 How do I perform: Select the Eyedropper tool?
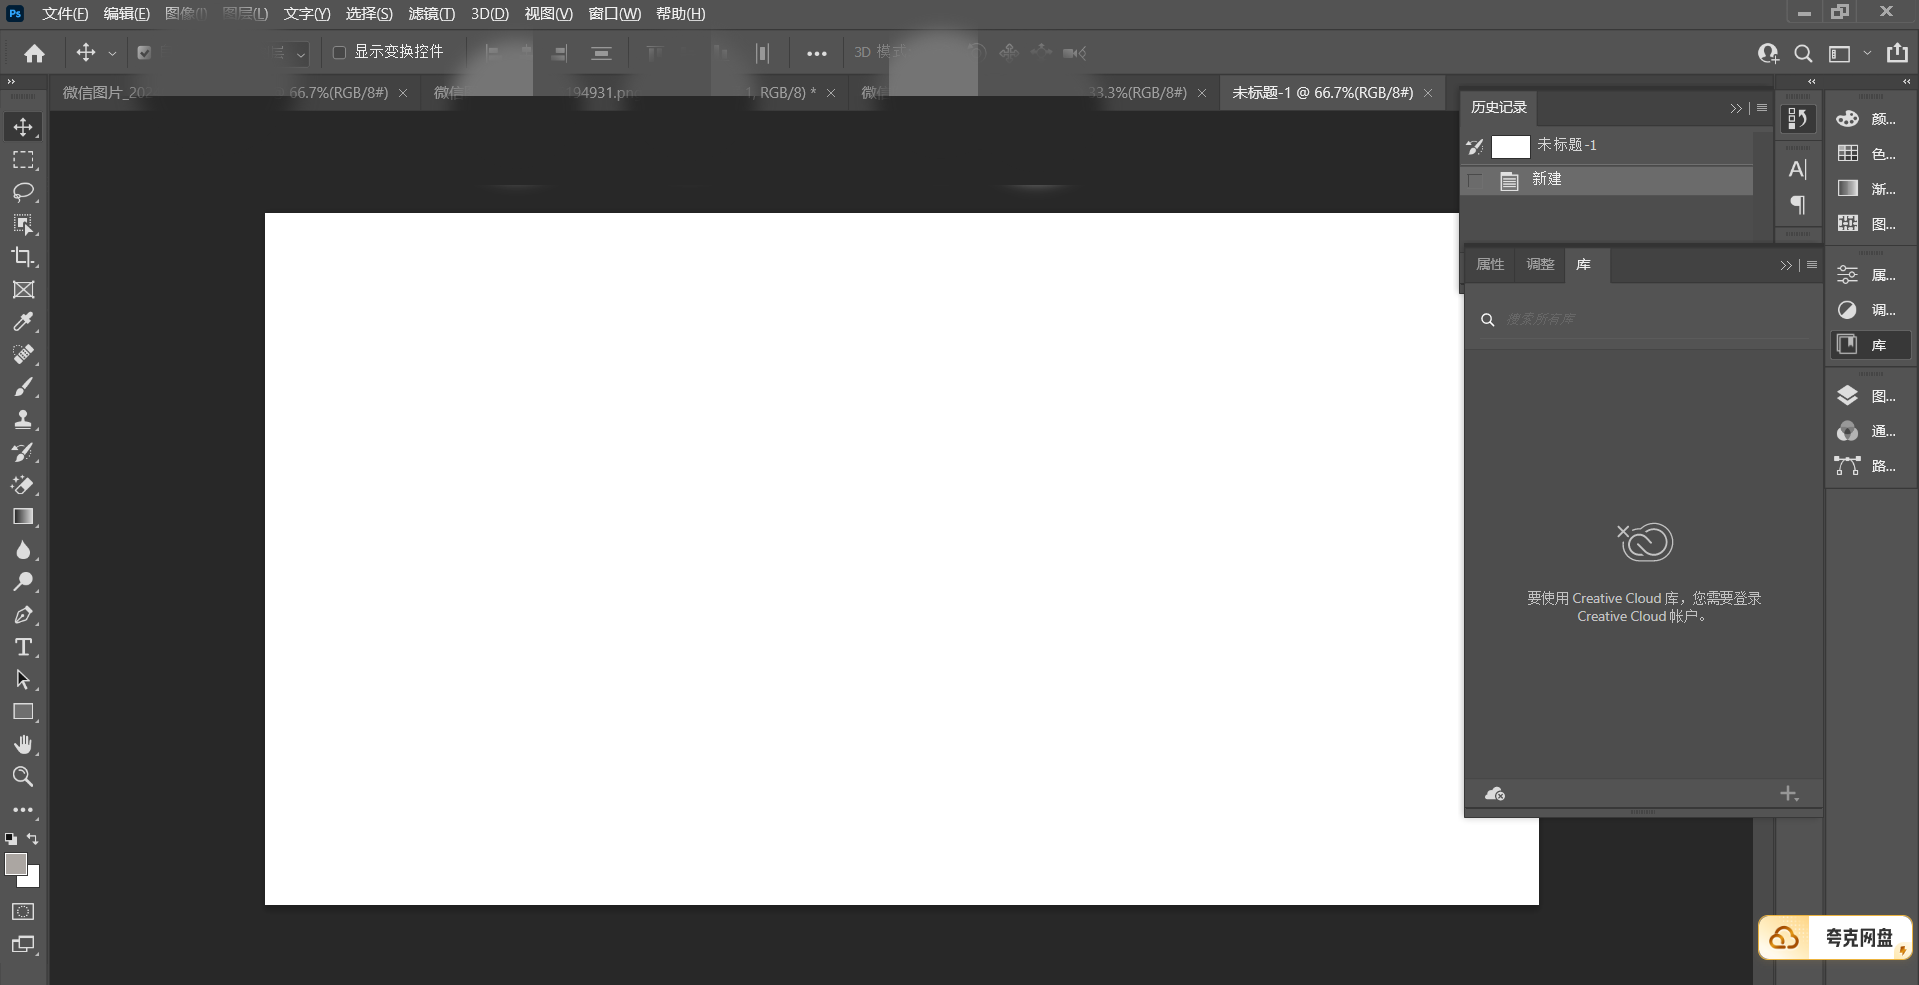point(23,322)
